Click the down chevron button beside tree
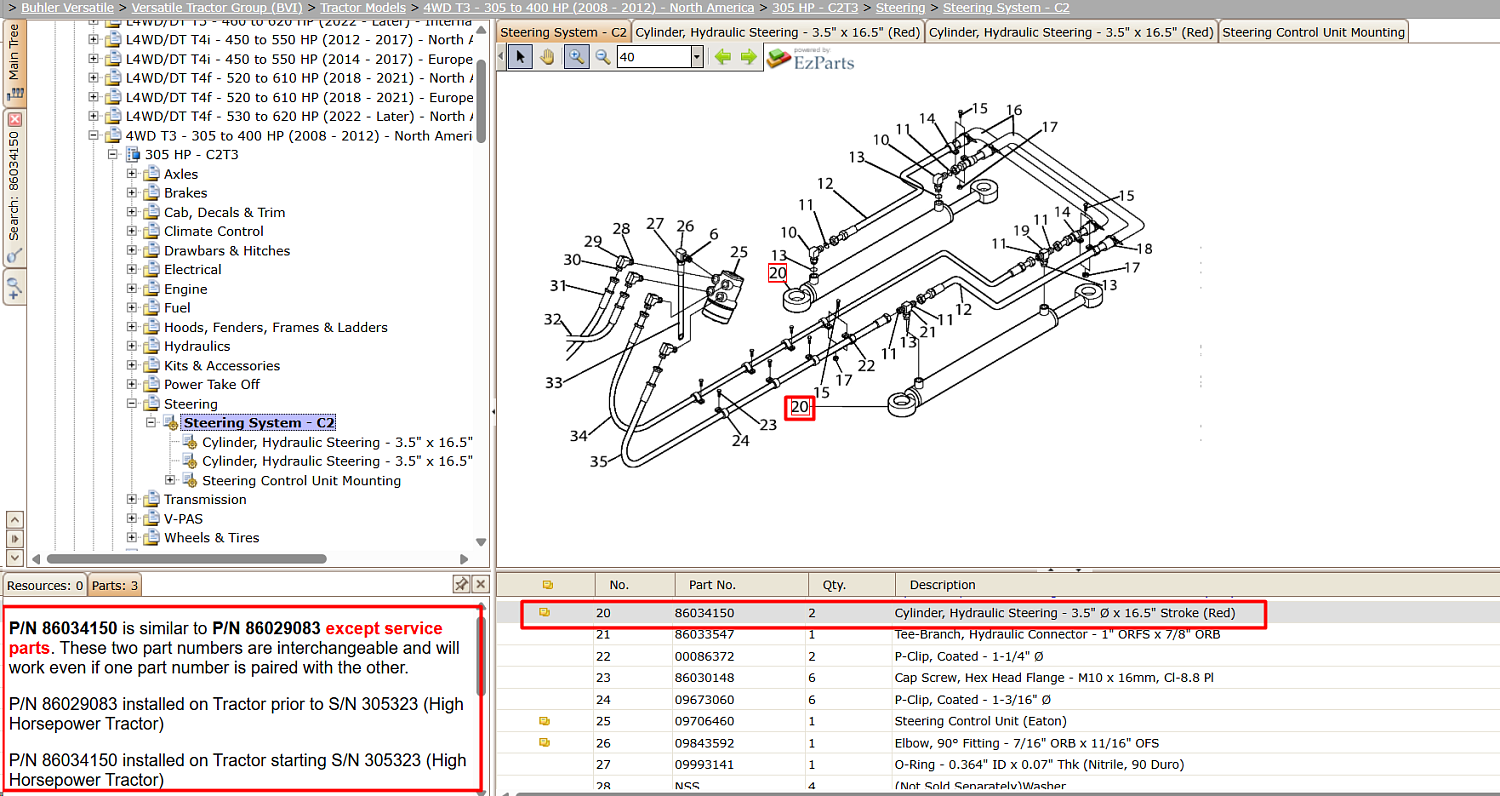Viewport: 1500px width, 796px height. point(14,557)
